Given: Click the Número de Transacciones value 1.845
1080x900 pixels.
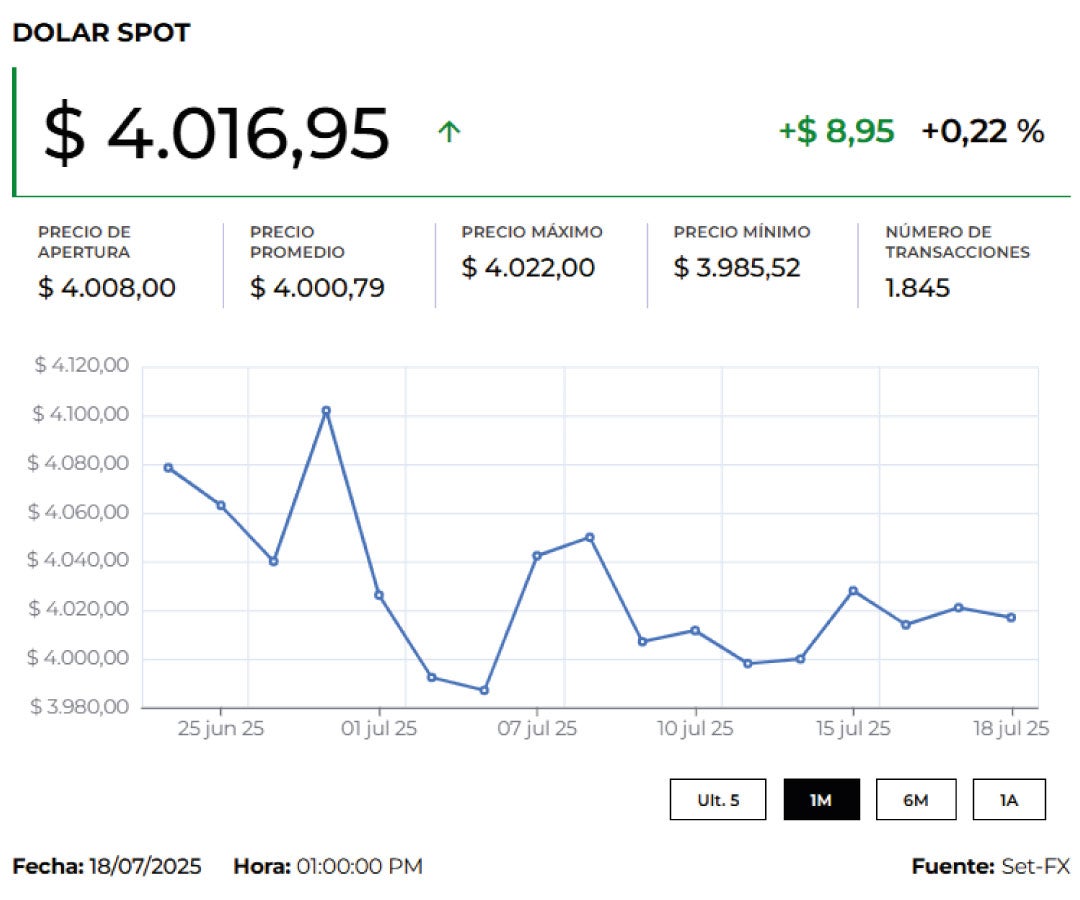Looking at the screenshot, I should (x=917, y=288).
